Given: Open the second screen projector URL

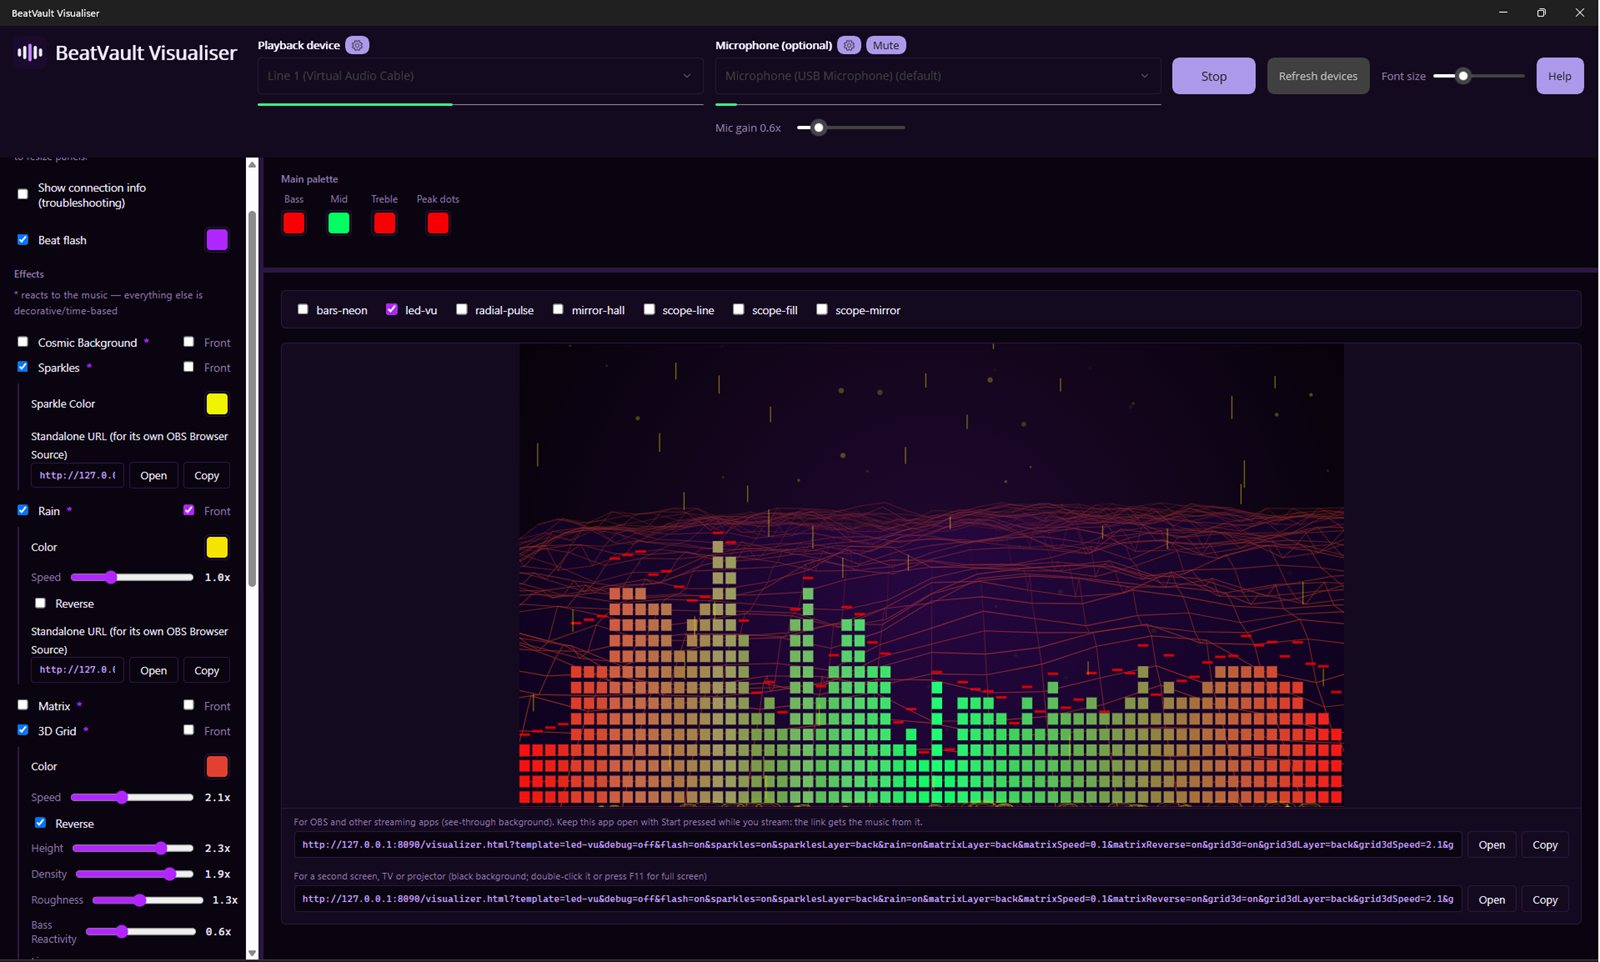Looking at the screenshot, I should click(1492, 900).
